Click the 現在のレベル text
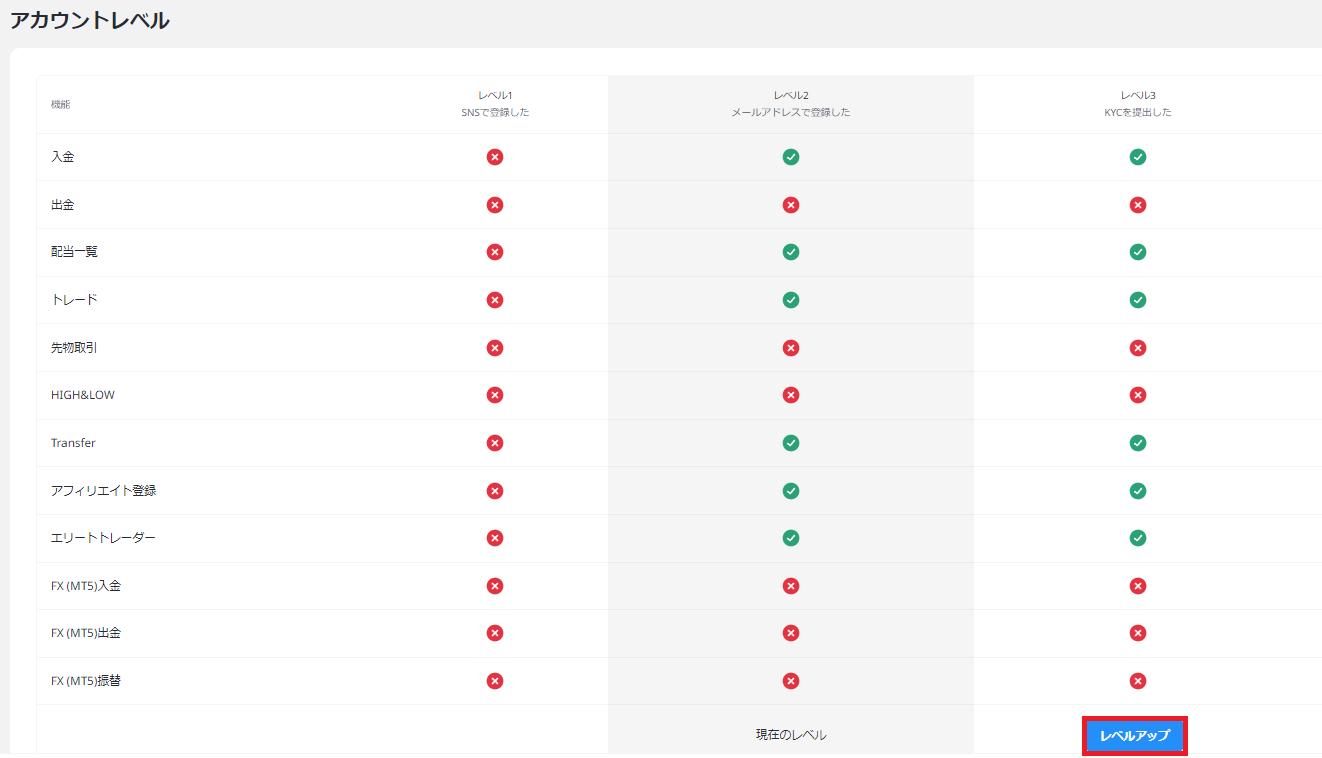1322x758 pixels. pyautogui.click(x=791, y=735)
